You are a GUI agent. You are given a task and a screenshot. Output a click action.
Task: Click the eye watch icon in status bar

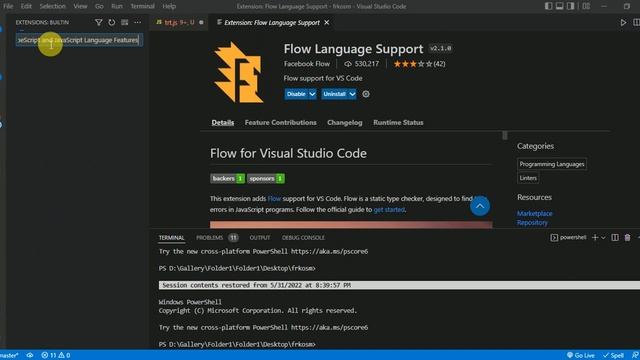click(30, 355)
